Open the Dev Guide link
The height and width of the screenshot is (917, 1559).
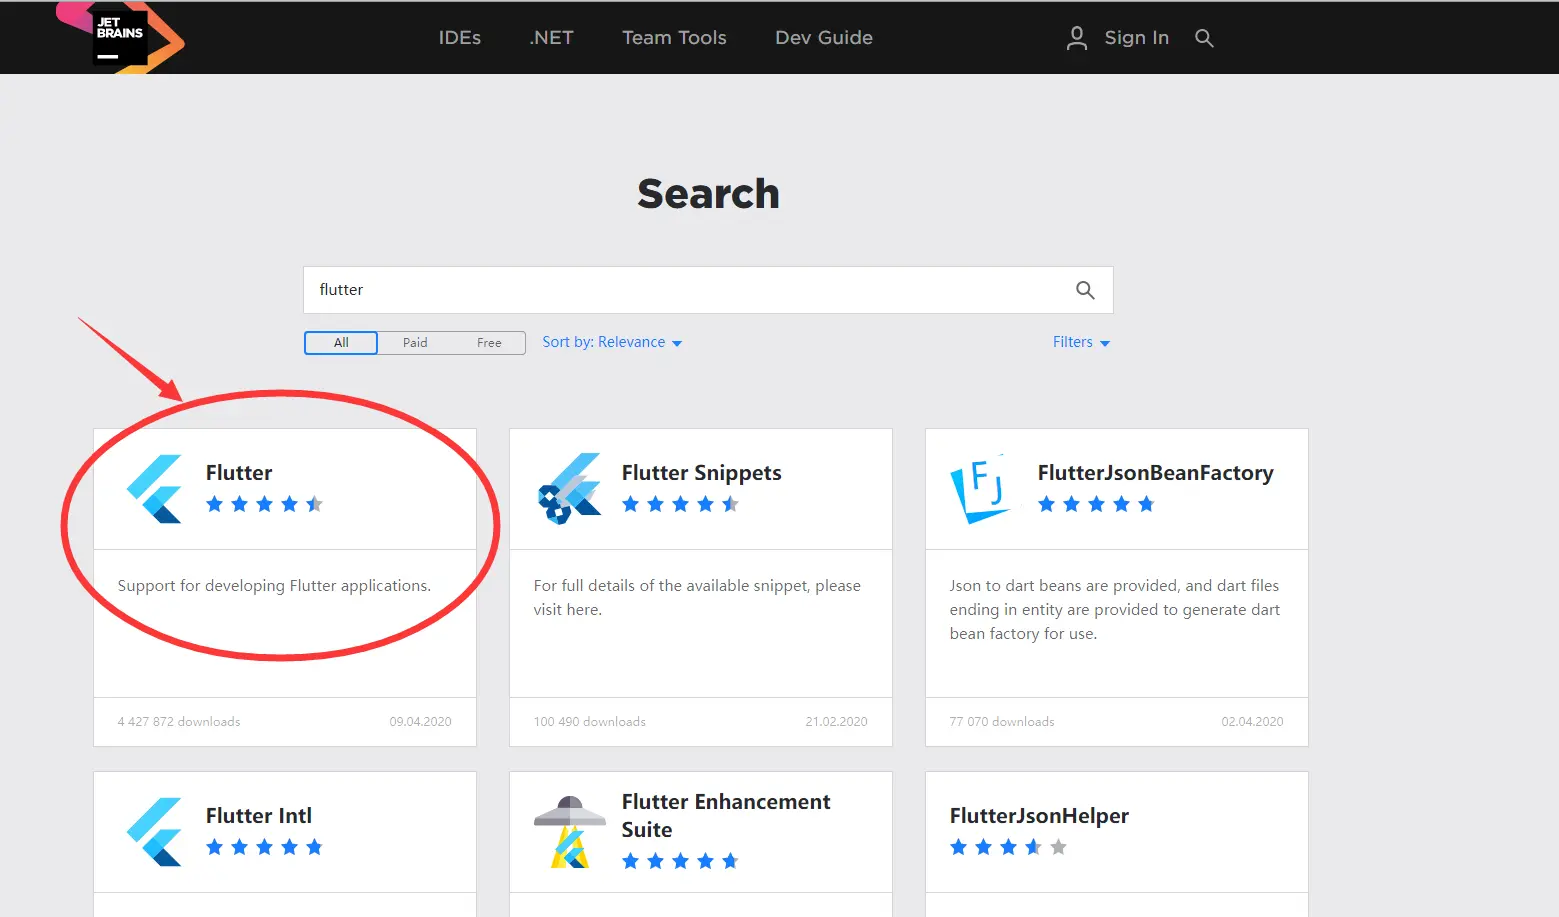[x=824, y=38]
